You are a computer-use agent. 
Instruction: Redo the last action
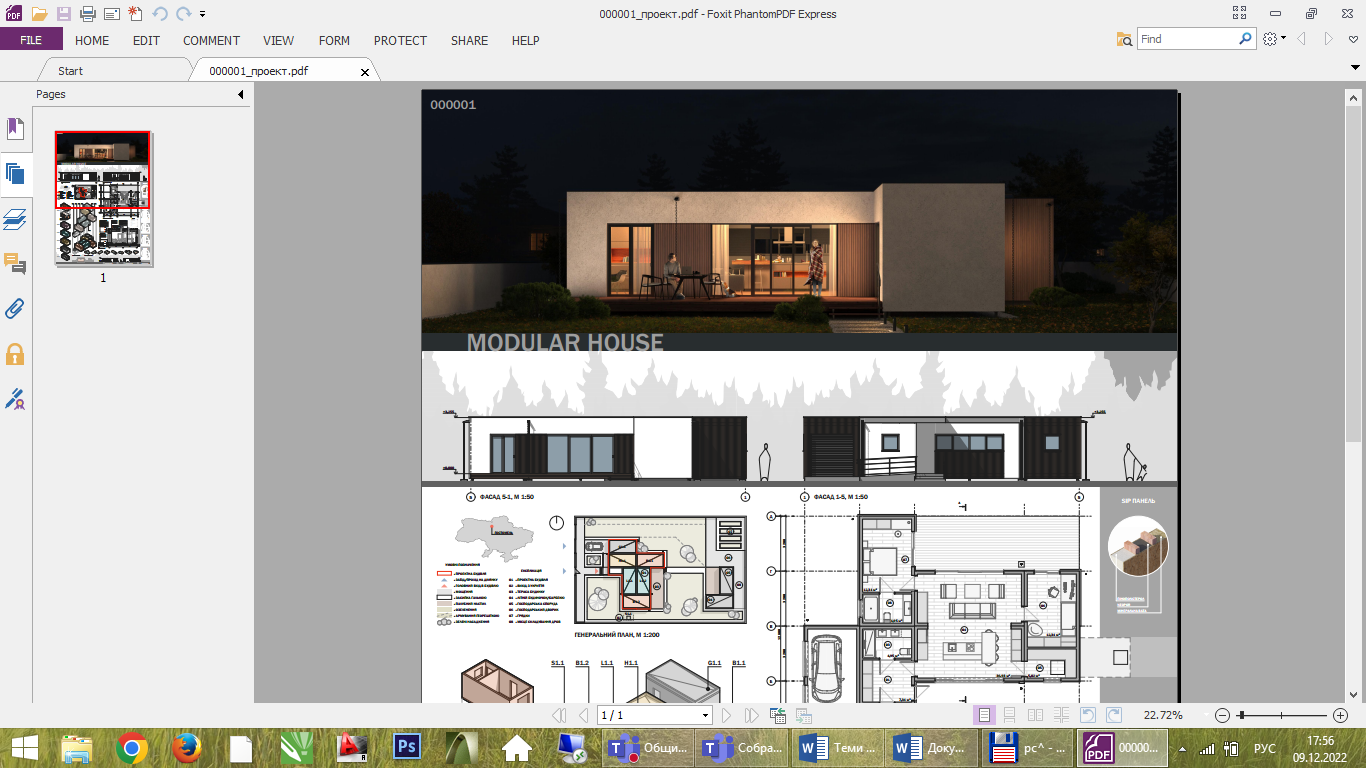click(184, 14)
